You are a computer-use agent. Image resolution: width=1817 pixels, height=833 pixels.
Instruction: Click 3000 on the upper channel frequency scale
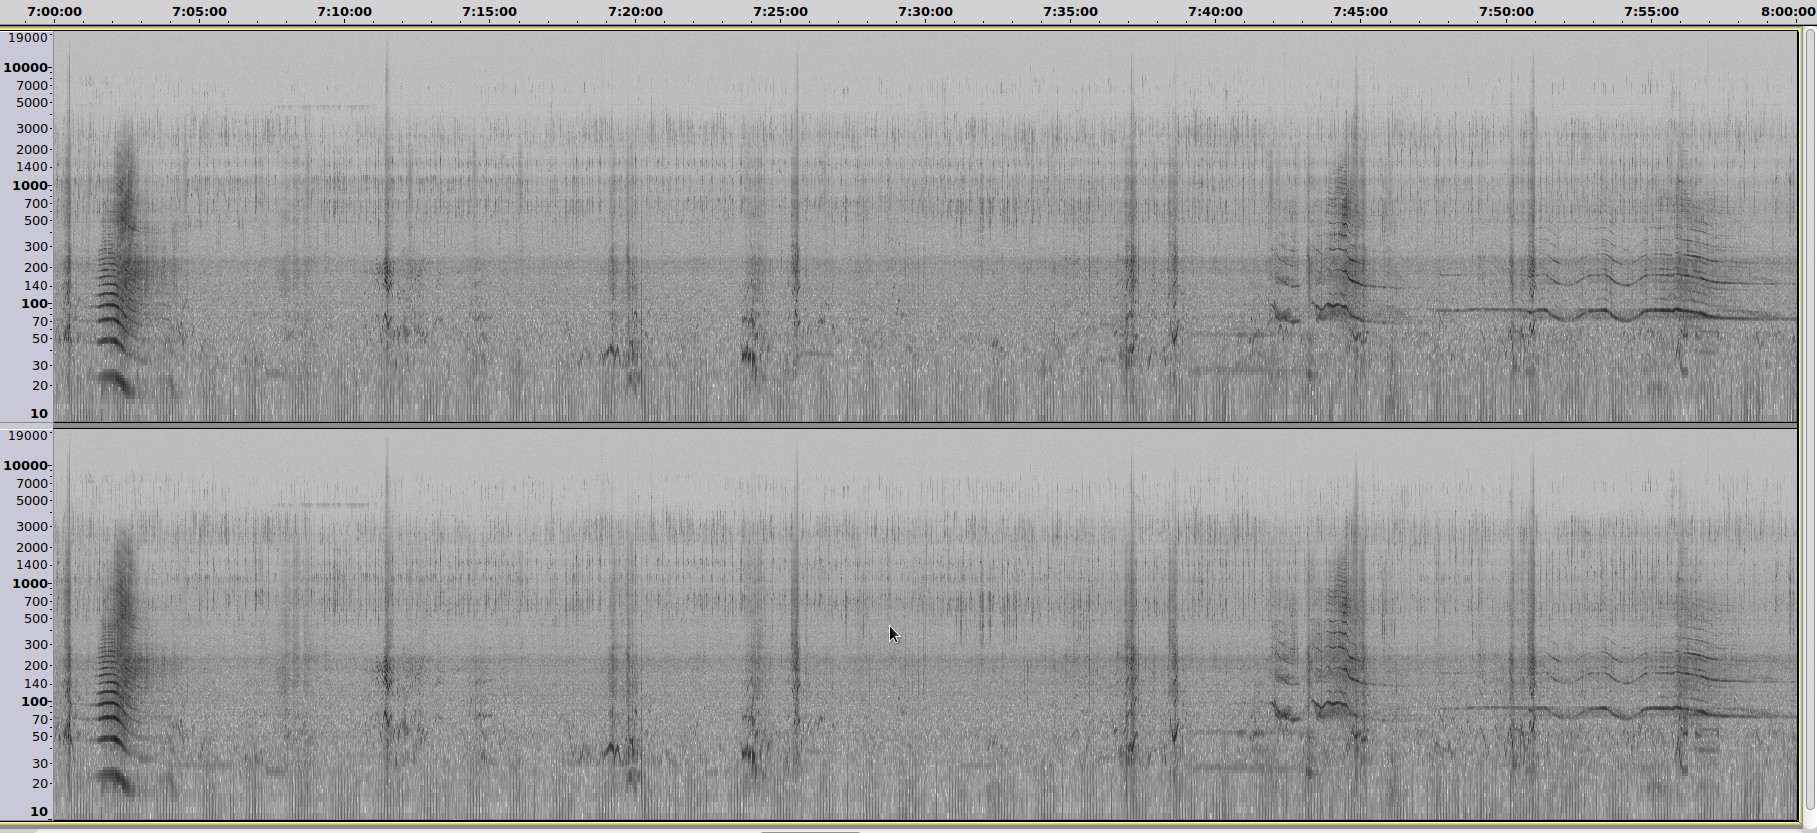tap(32, 128)
